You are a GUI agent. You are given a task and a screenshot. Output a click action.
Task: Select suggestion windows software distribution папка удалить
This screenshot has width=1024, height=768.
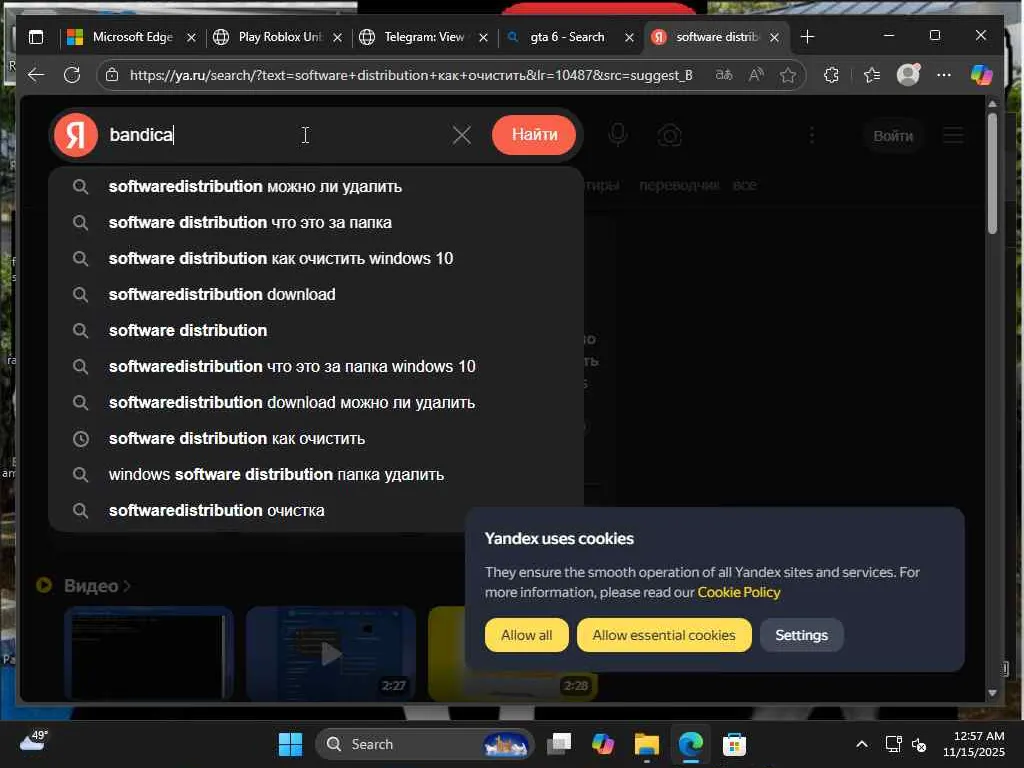[x=316, y=474]
